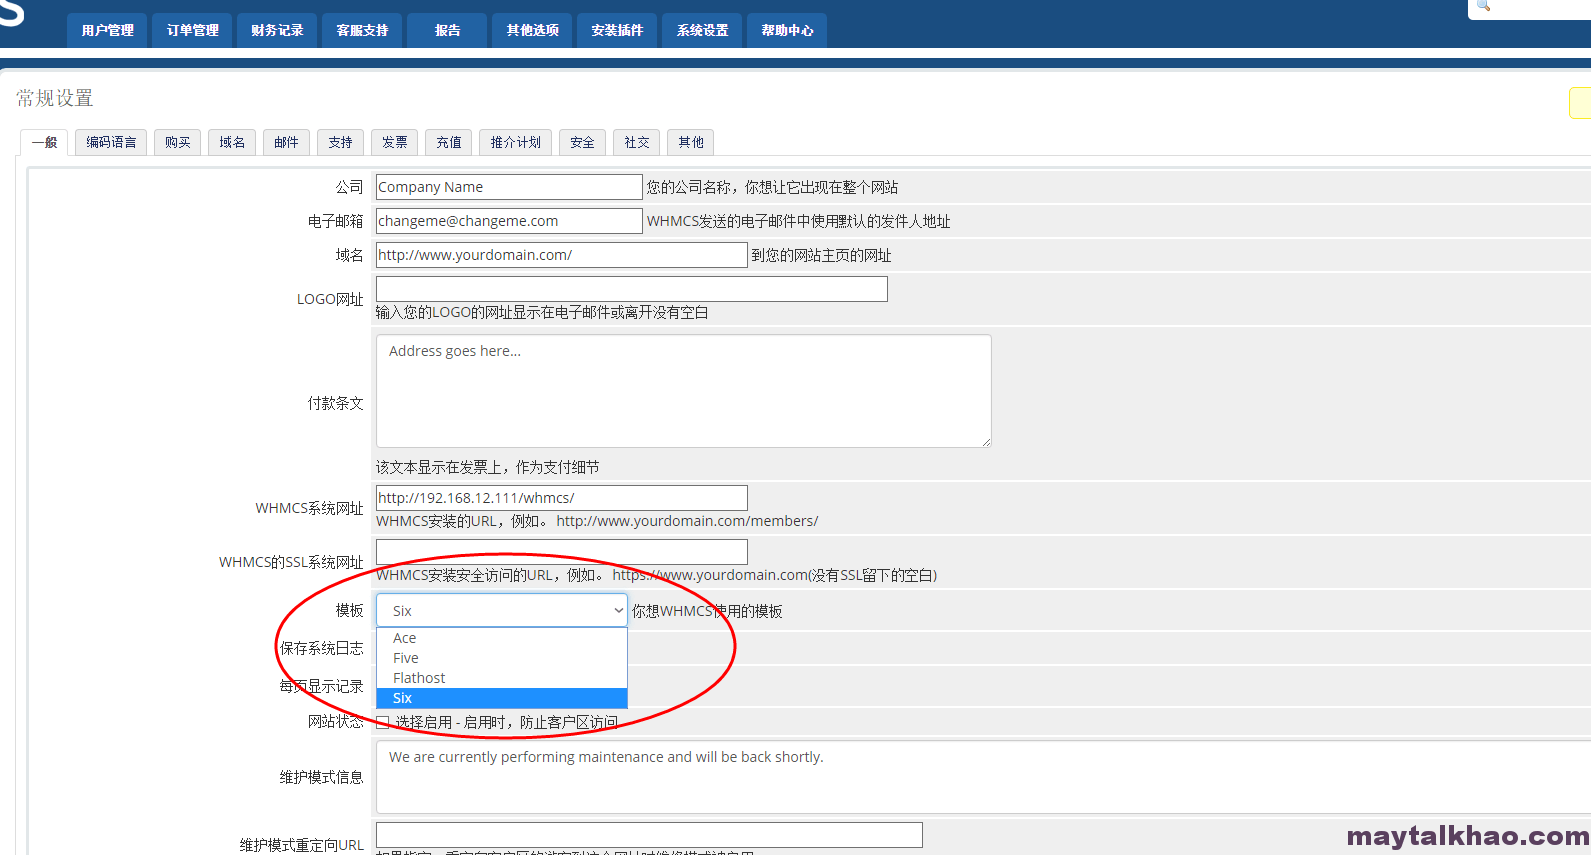The image size is (1591, 855).
Task: Choose Five template option
Action: (x=502, y=658)
